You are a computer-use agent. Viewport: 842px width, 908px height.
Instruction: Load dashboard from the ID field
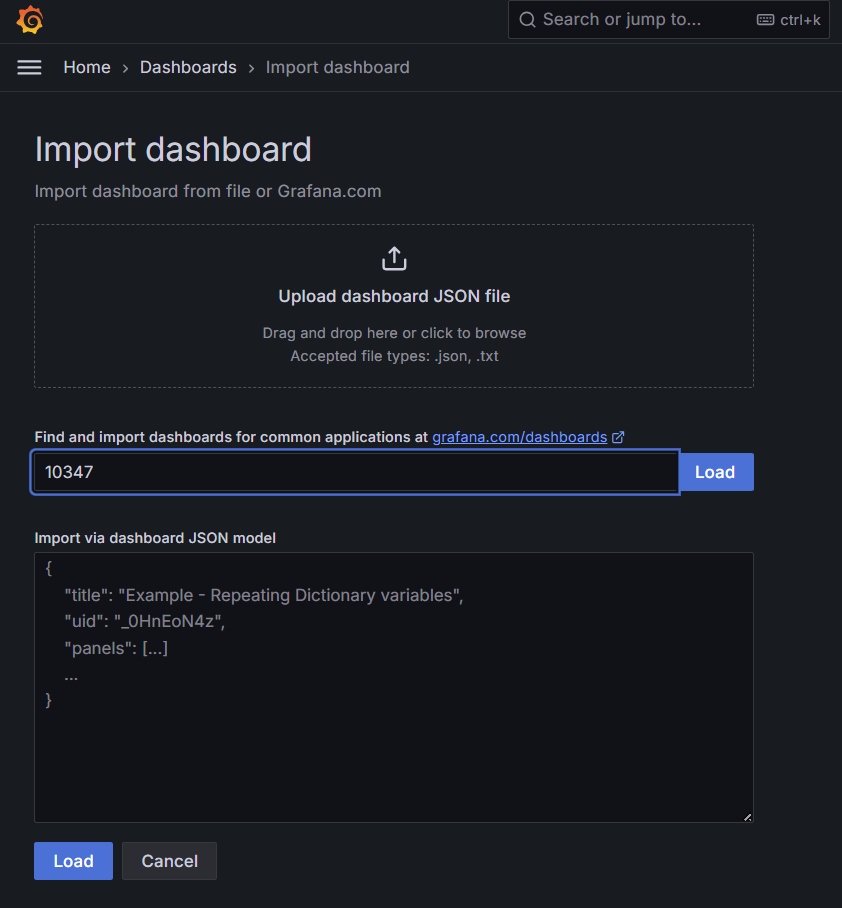[x=716, y=472]
